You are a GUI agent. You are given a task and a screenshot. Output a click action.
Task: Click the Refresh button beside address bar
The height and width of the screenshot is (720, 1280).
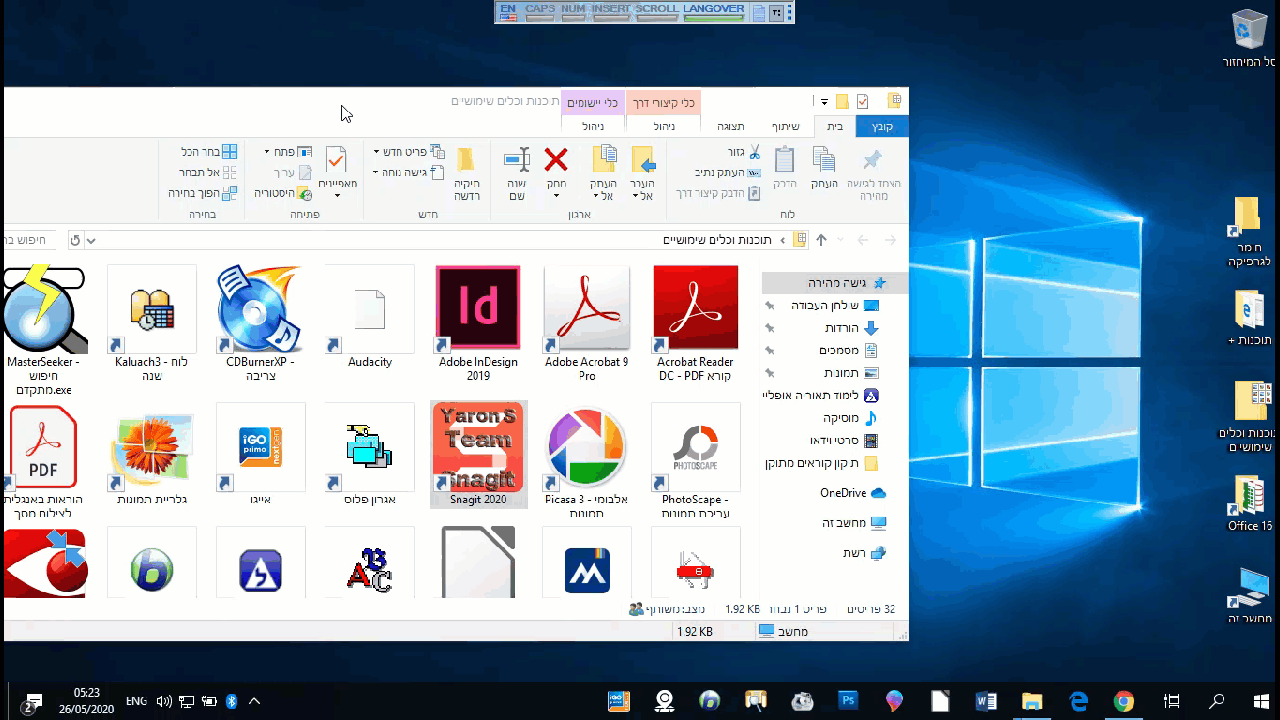75,240
